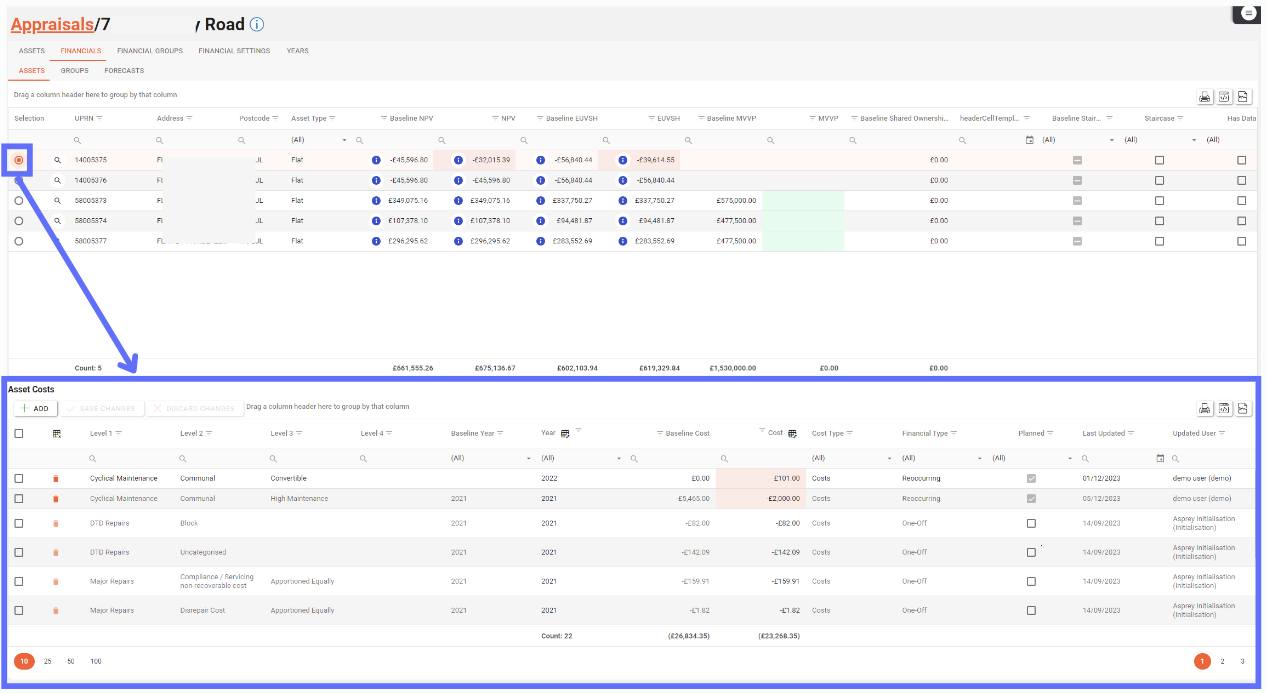This screenshot has width=1266, height=693.
Task: Click the highlighted £101.00 Cost cell
Action: click(760, 478)
